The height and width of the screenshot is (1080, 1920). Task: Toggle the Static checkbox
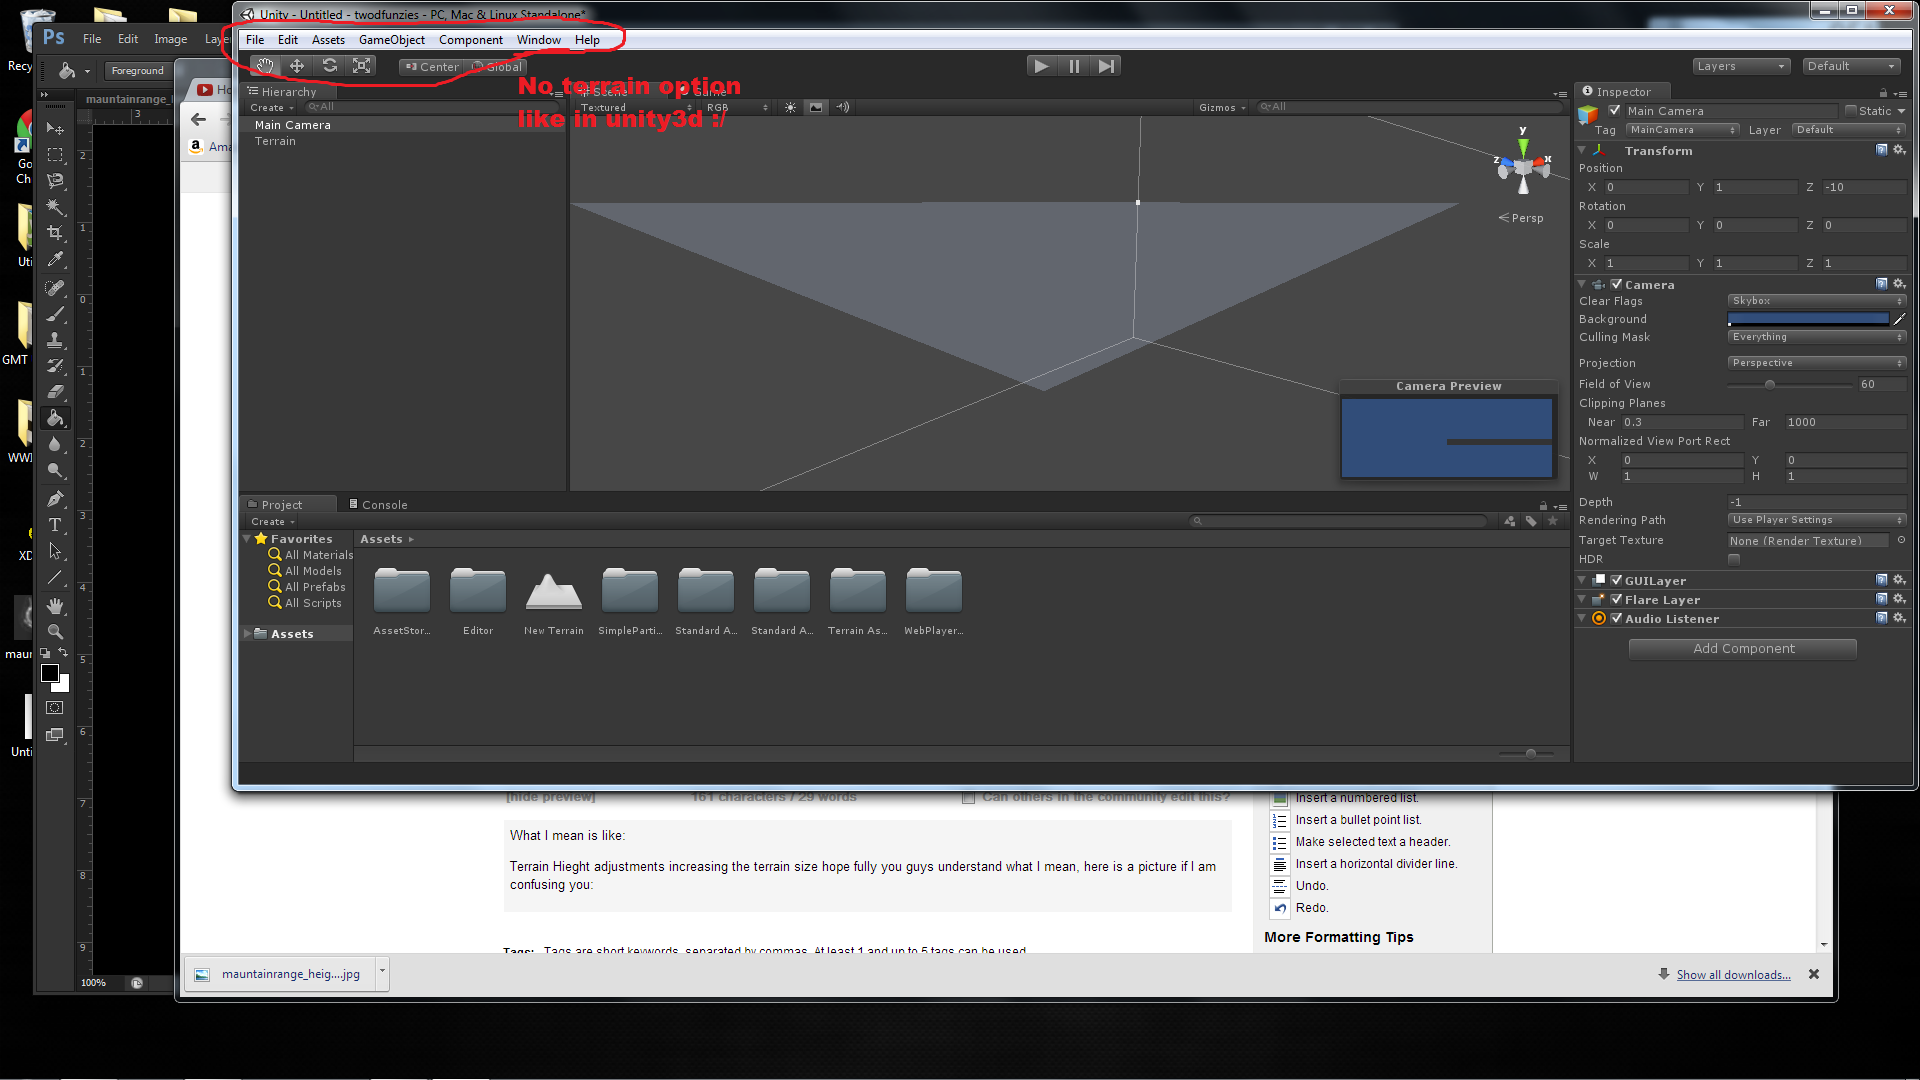pyautogui.click(x=1851, y=111)
